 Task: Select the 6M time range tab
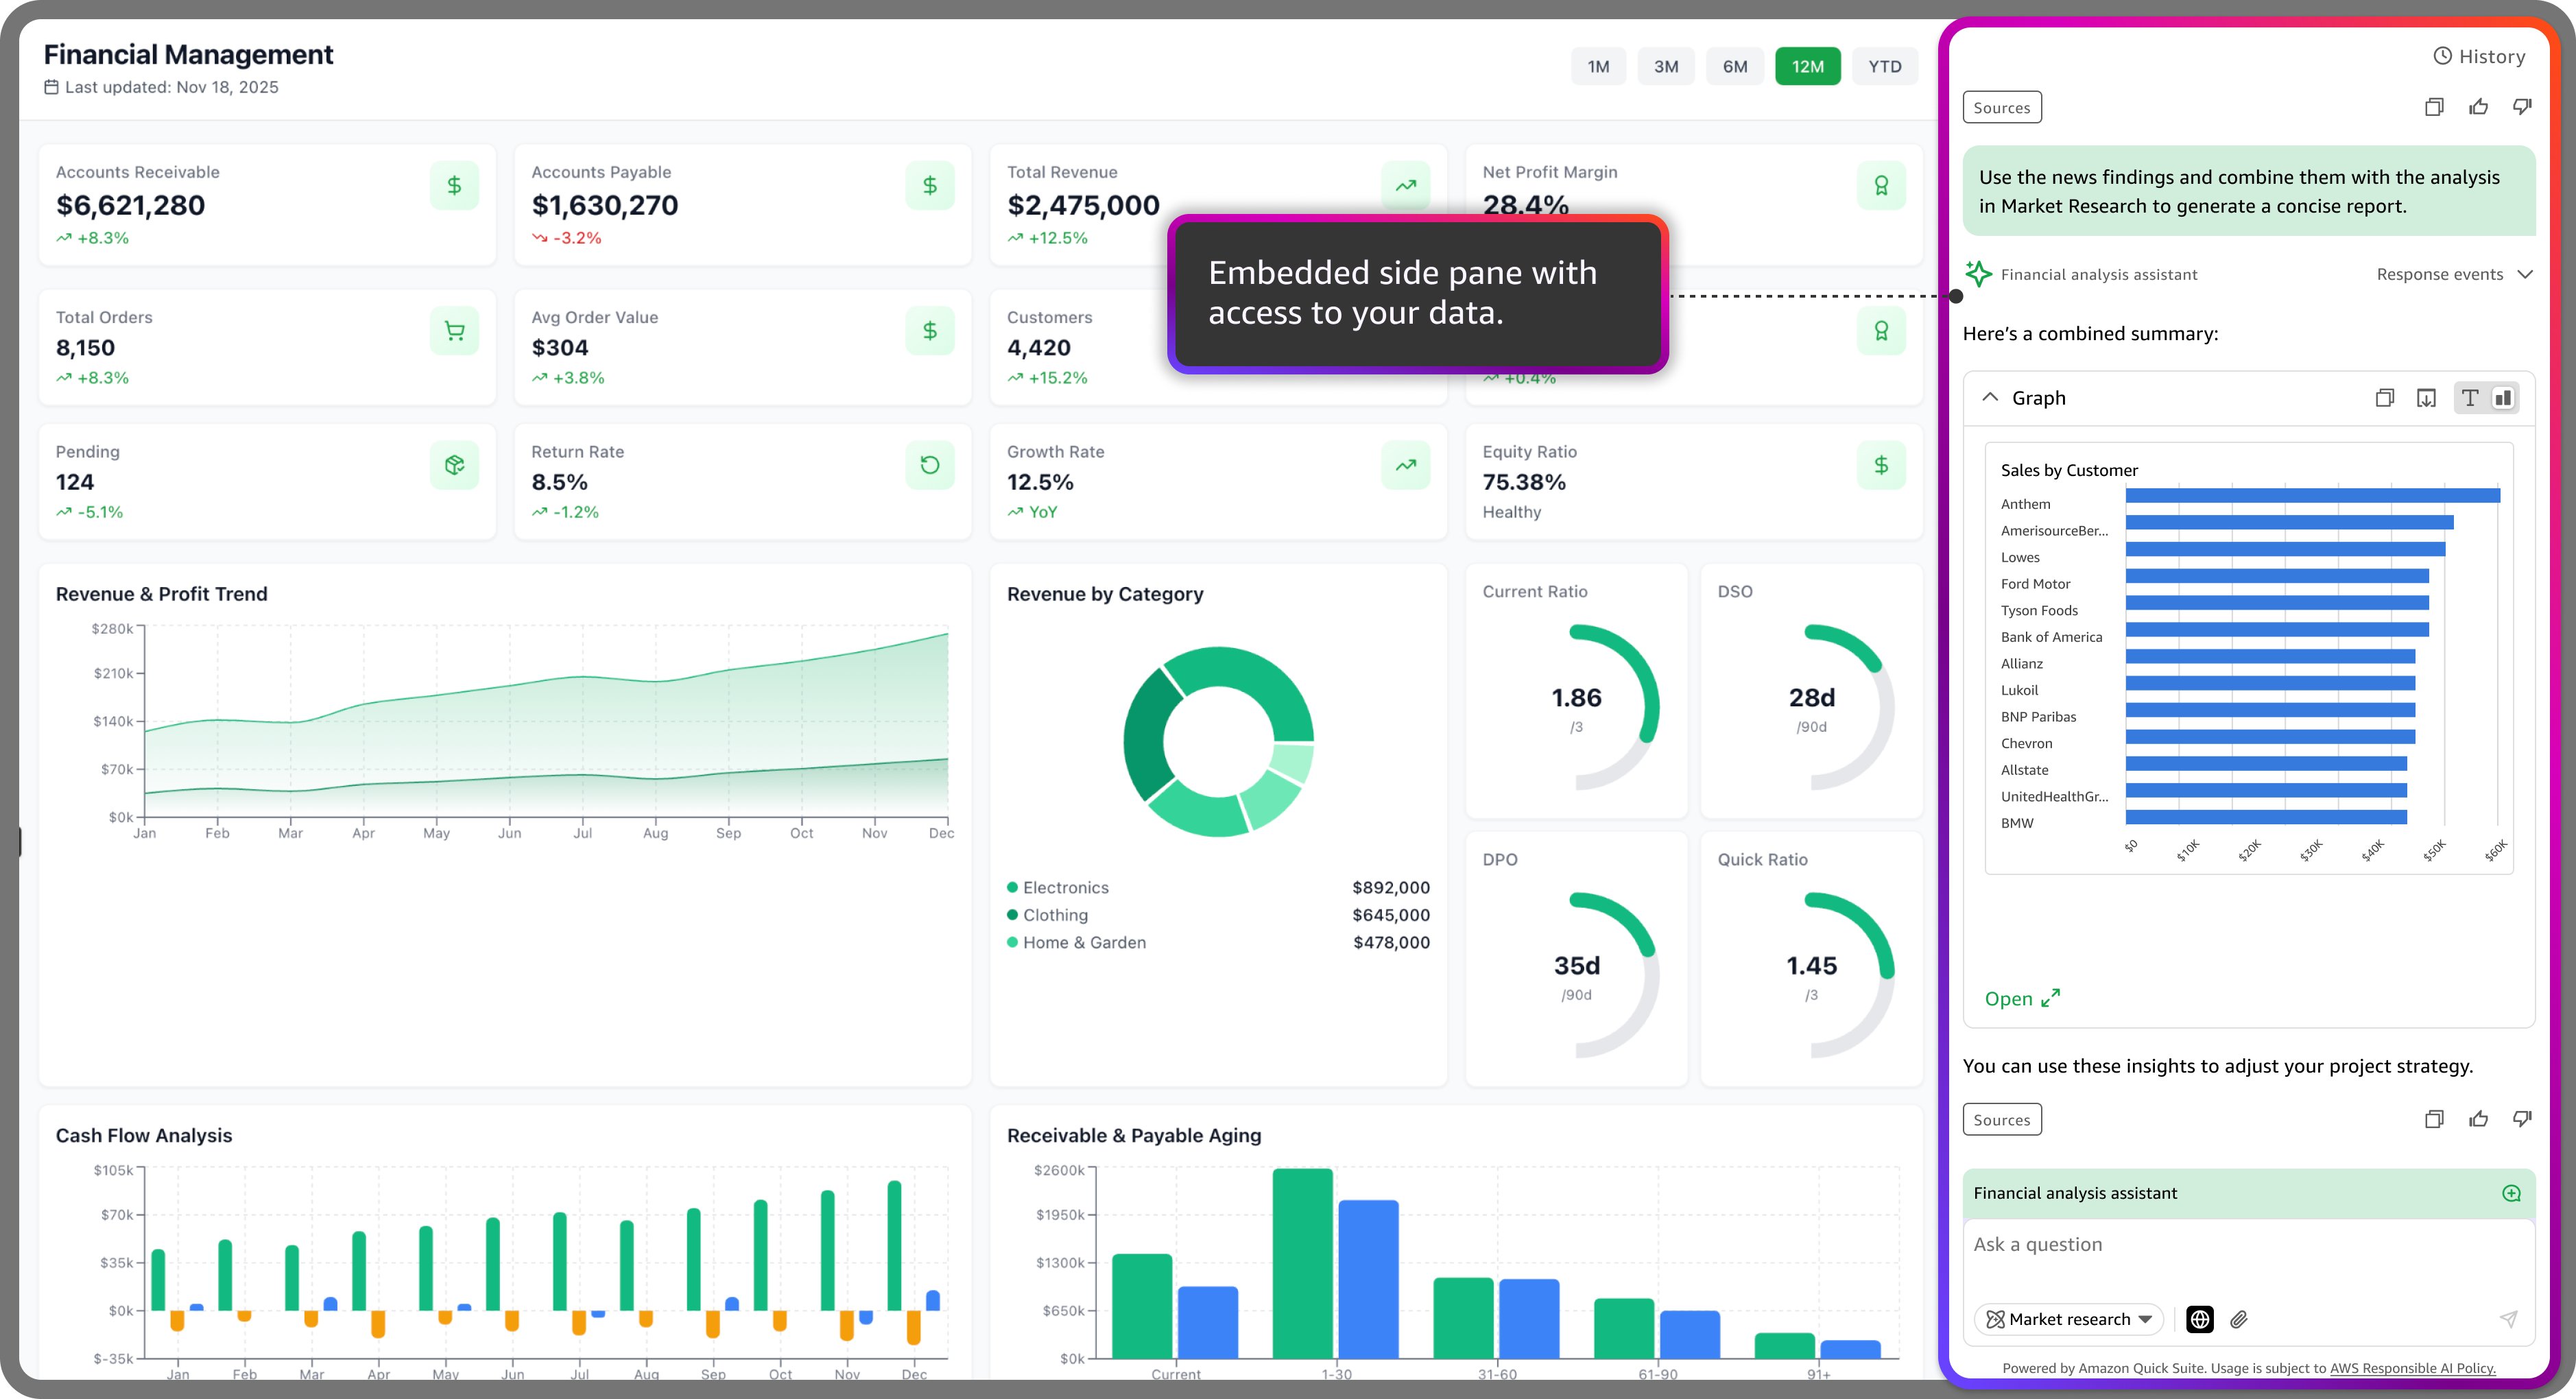pos(1734,67)
